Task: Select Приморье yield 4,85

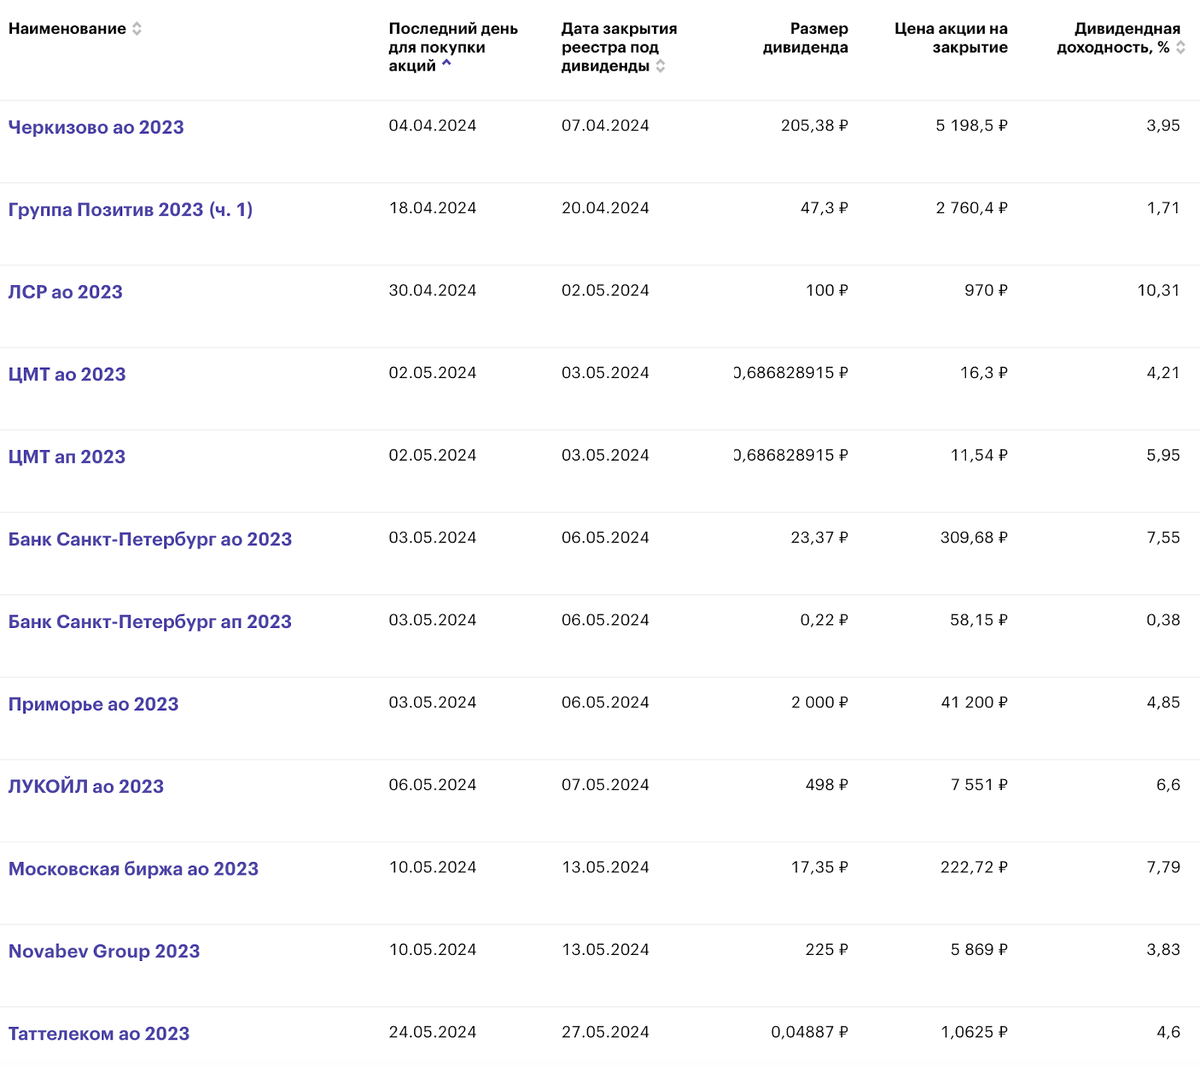Action: [x=1163, y=703]
